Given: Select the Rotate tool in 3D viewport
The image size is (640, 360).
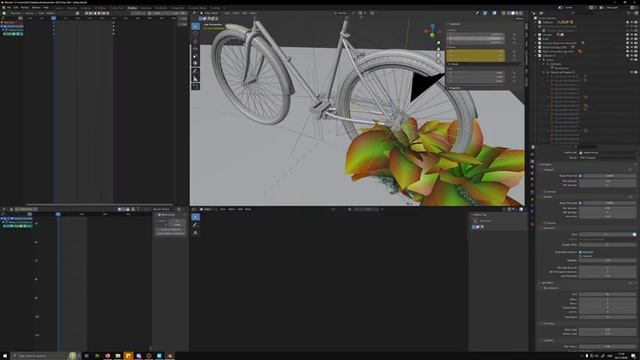Looking at the screenshot, I should [x=196, y=49].
